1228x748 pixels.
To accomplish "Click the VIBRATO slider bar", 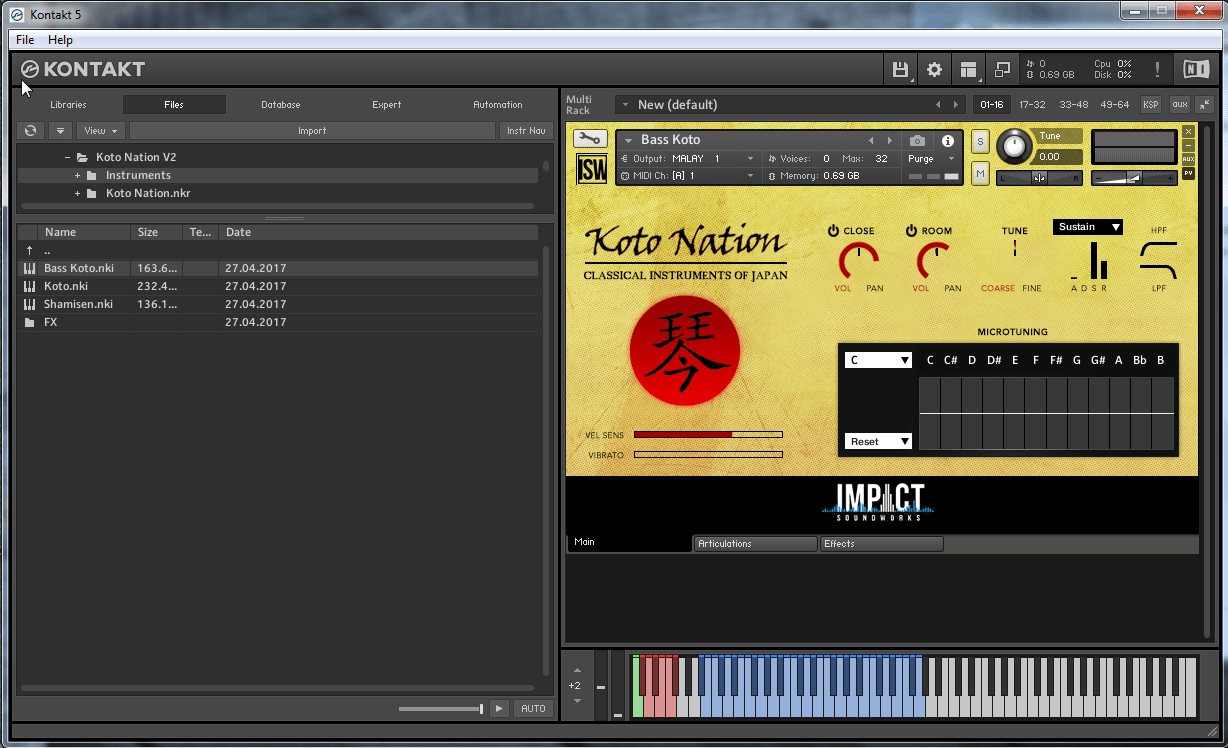I will (x=708, y=455).
